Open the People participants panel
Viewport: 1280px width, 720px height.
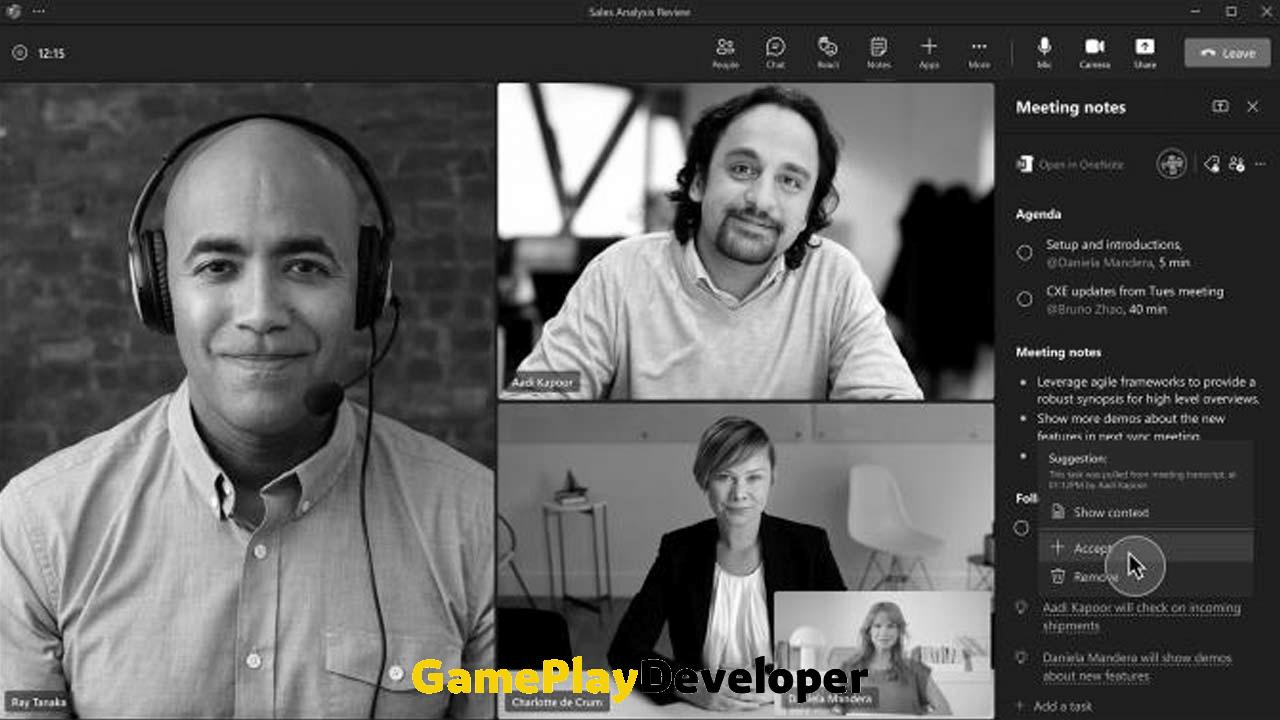(725, 53)
